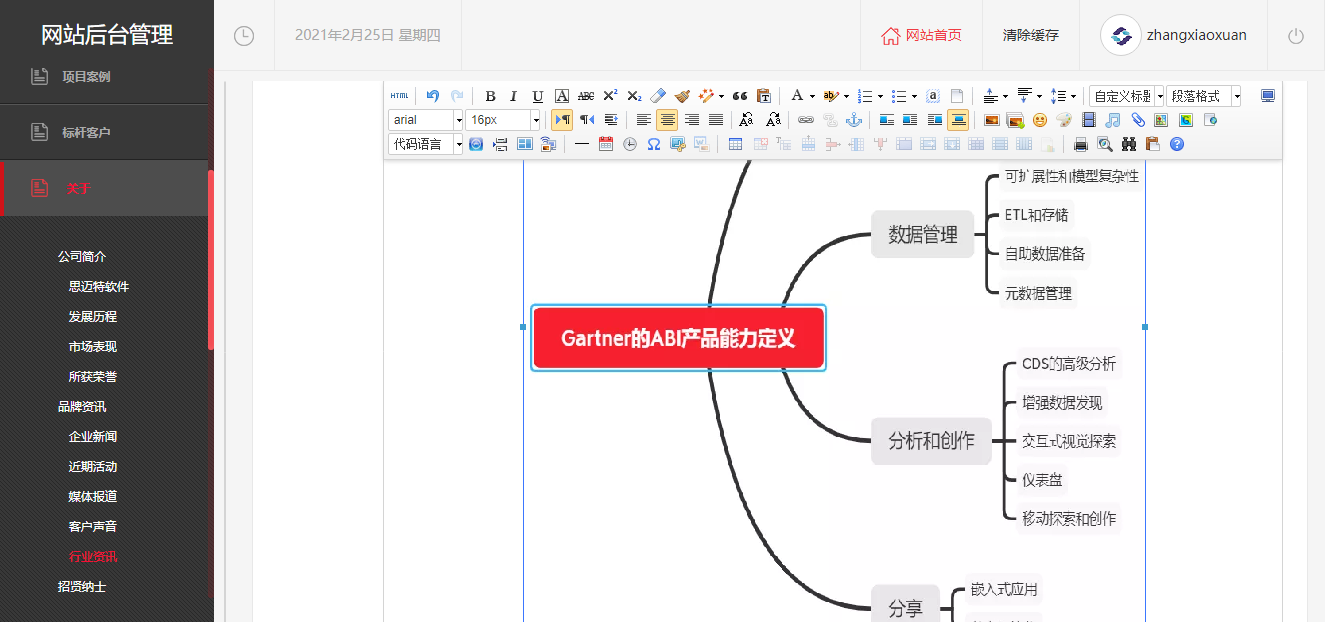Go to 网站首页
Image resolution: width=1326 pixels, height=623 pixels.
921,36
